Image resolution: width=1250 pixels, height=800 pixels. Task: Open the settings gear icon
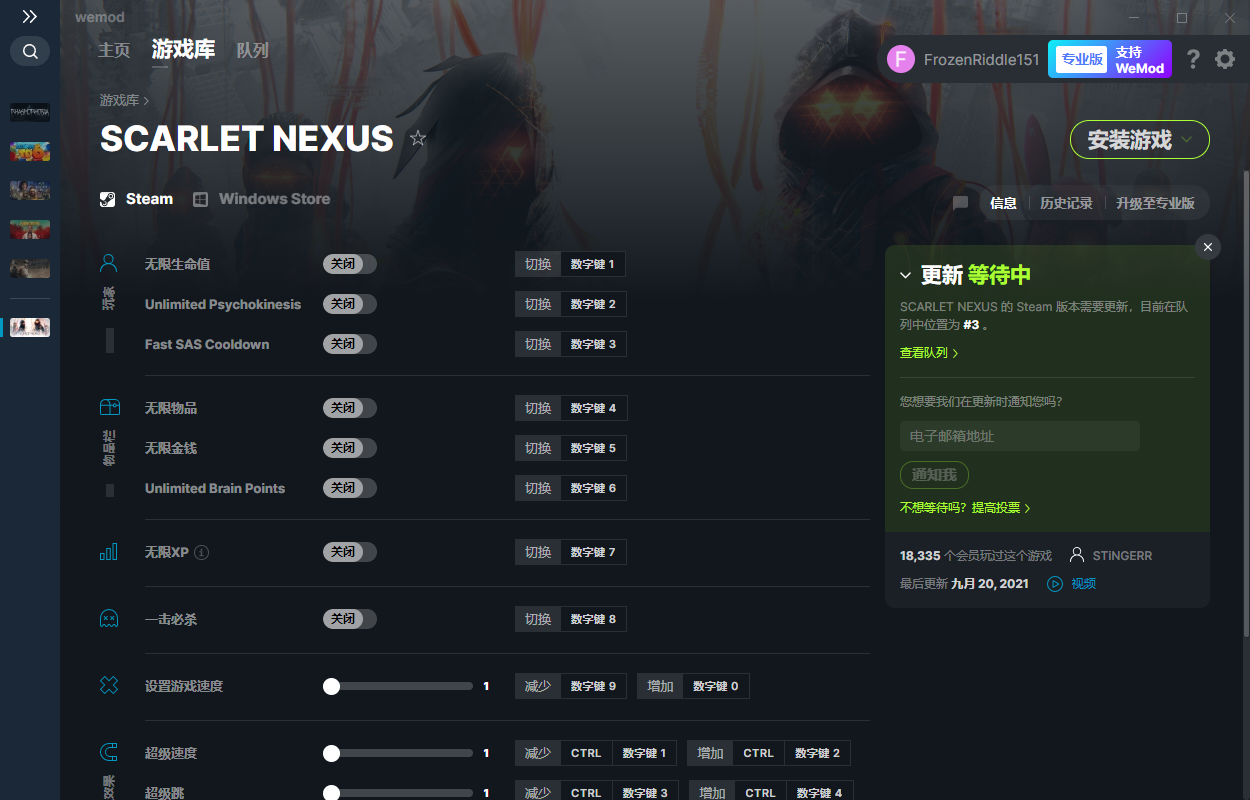[x=1225, y=59]
